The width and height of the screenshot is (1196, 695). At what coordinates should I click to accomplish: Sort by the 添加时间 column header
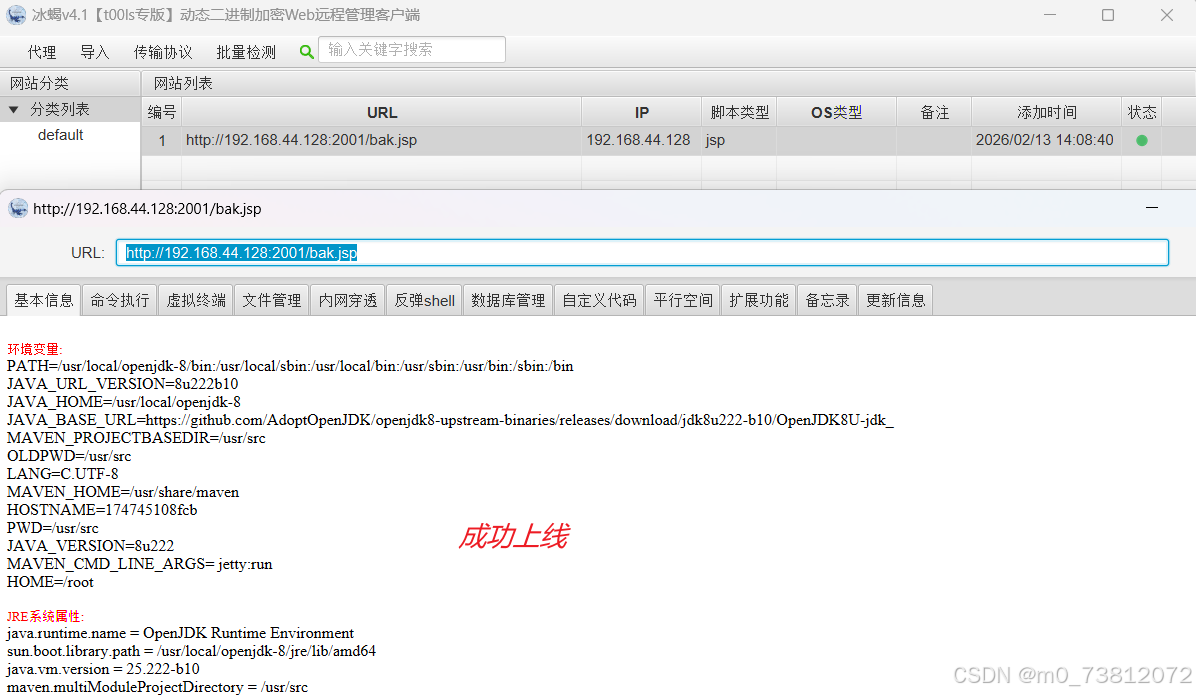pyautogui.click(x=1046, y=112)
